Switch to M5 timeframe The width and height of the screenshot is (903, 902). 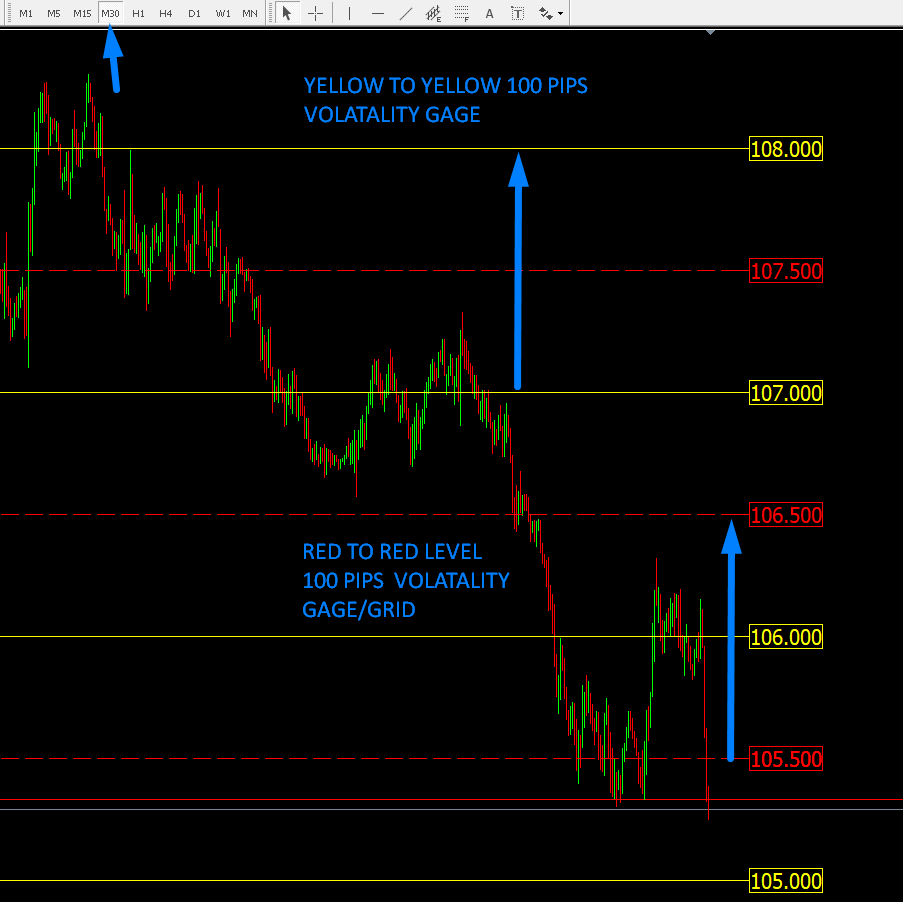[53, 13]
